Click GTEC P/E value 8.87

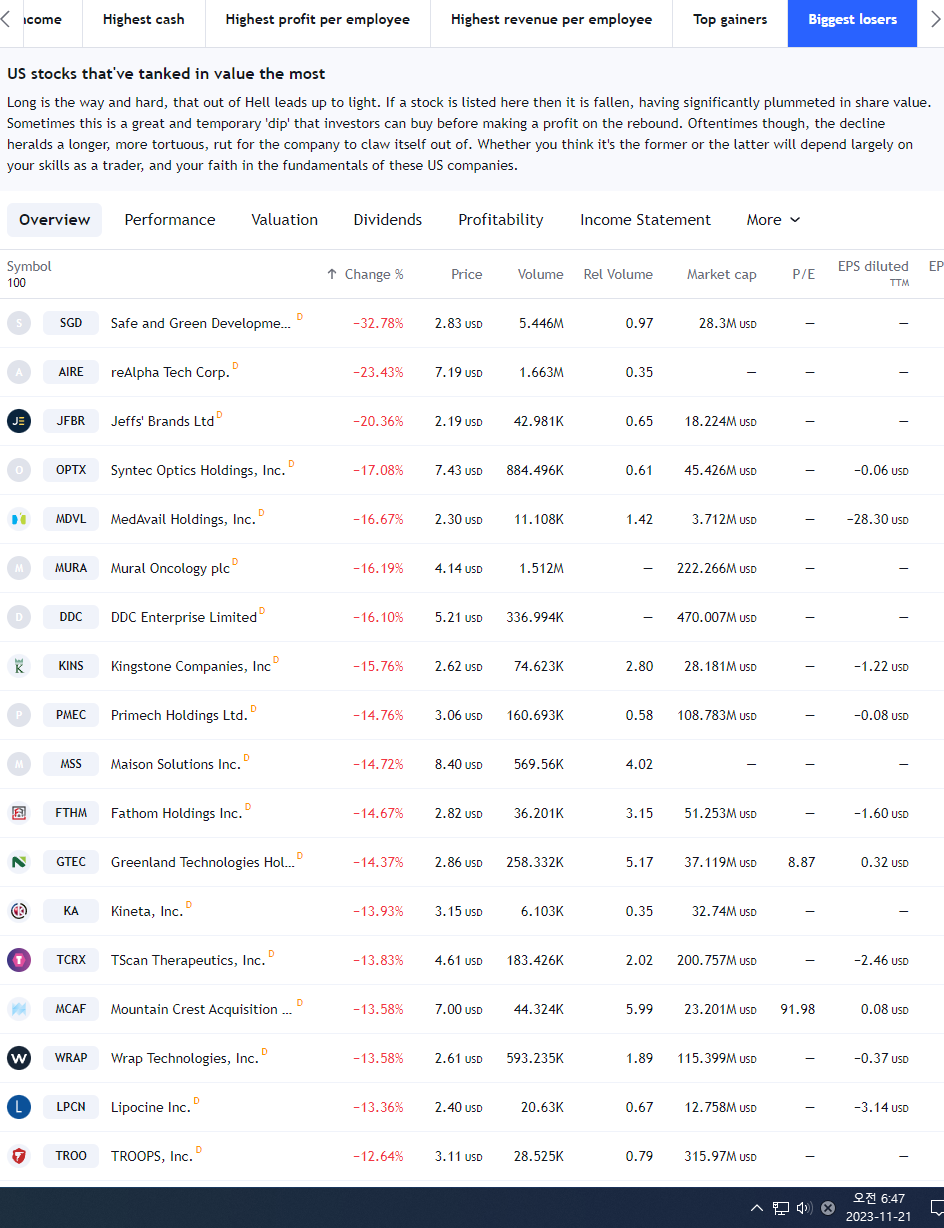pos(801,862)
